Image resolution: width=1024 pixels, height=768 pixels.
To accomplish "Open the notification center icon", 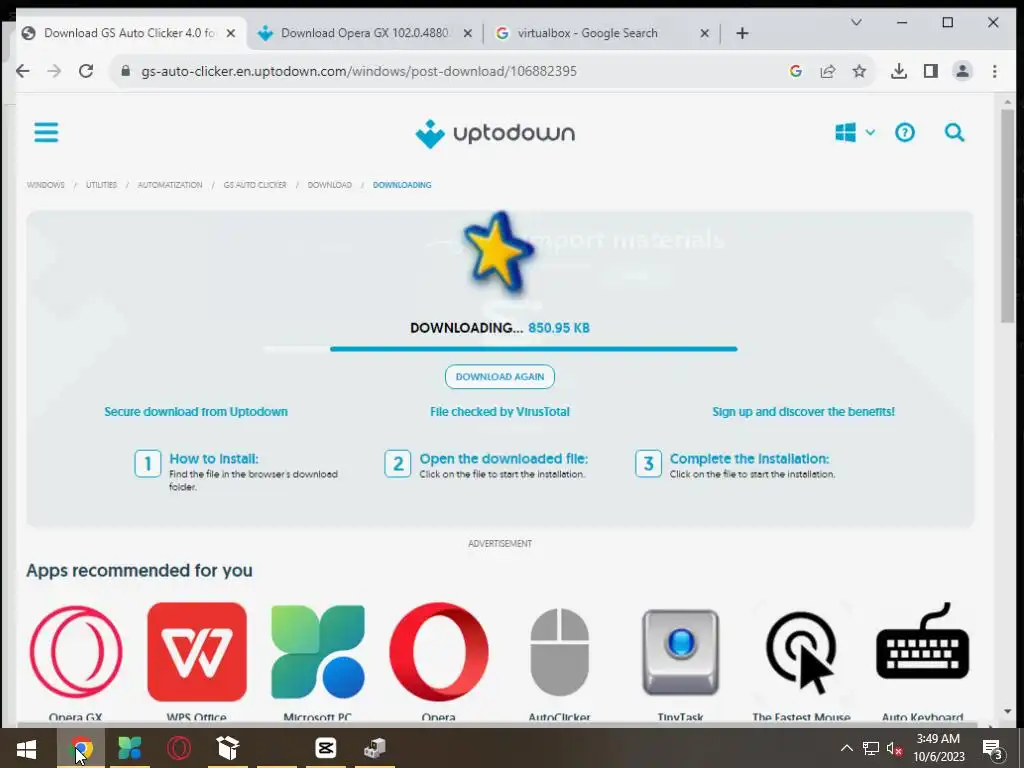I will tap(993, 749).
